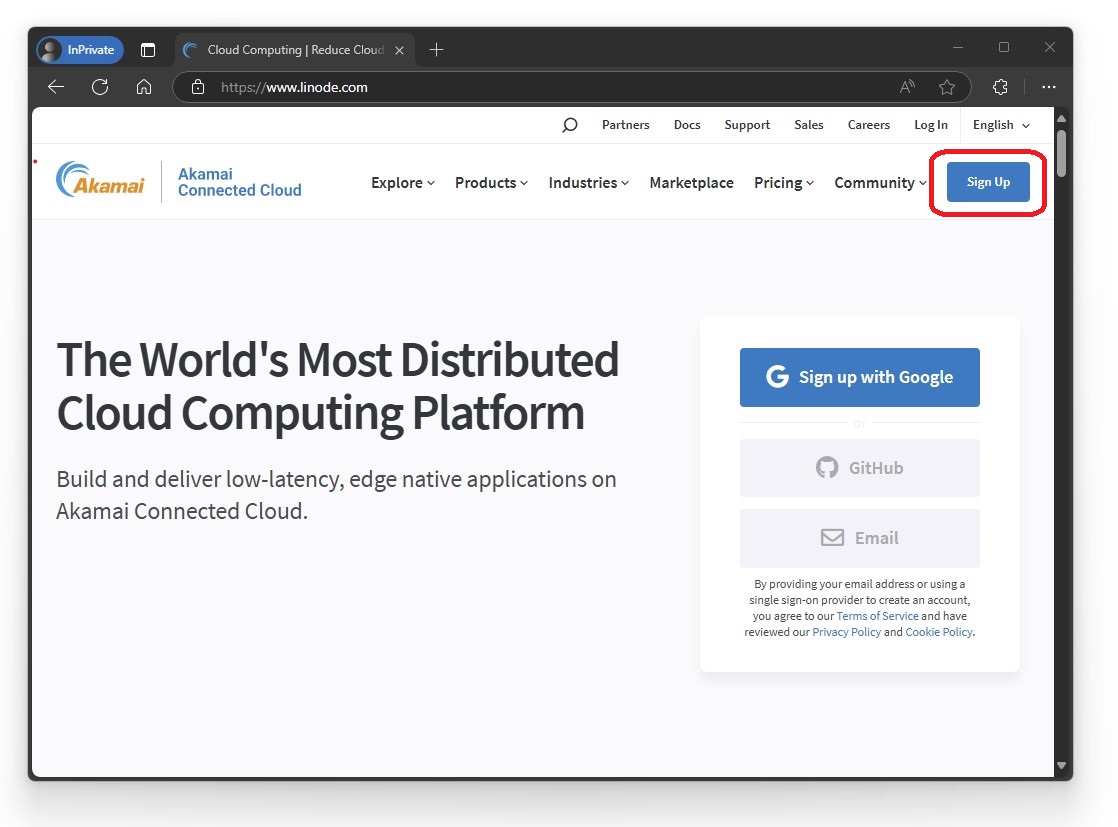Open the site search magnifier
1118x827 pixels.
click(569, 125)
